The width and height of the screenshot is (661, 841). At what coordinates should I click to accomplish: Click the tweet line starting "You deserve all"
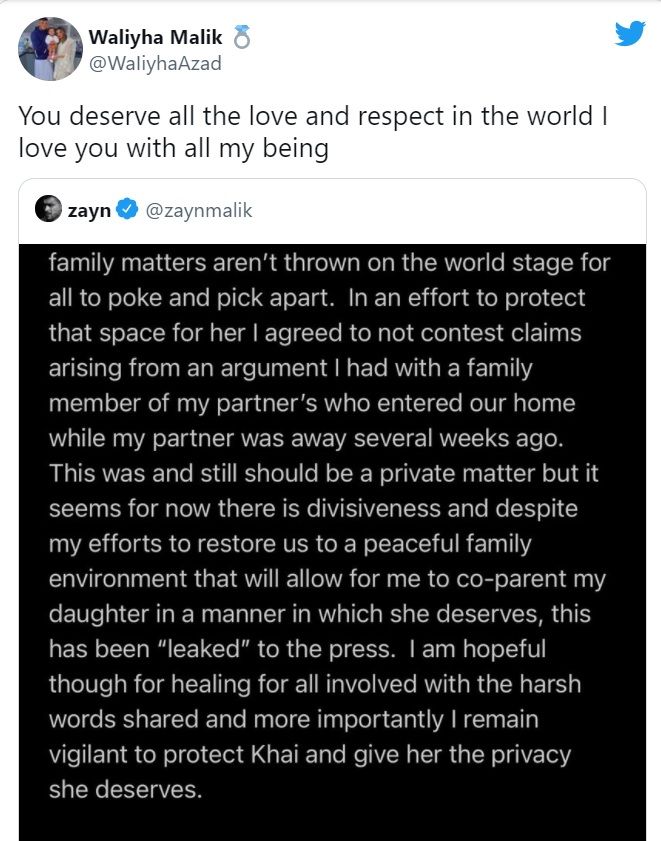316,115
